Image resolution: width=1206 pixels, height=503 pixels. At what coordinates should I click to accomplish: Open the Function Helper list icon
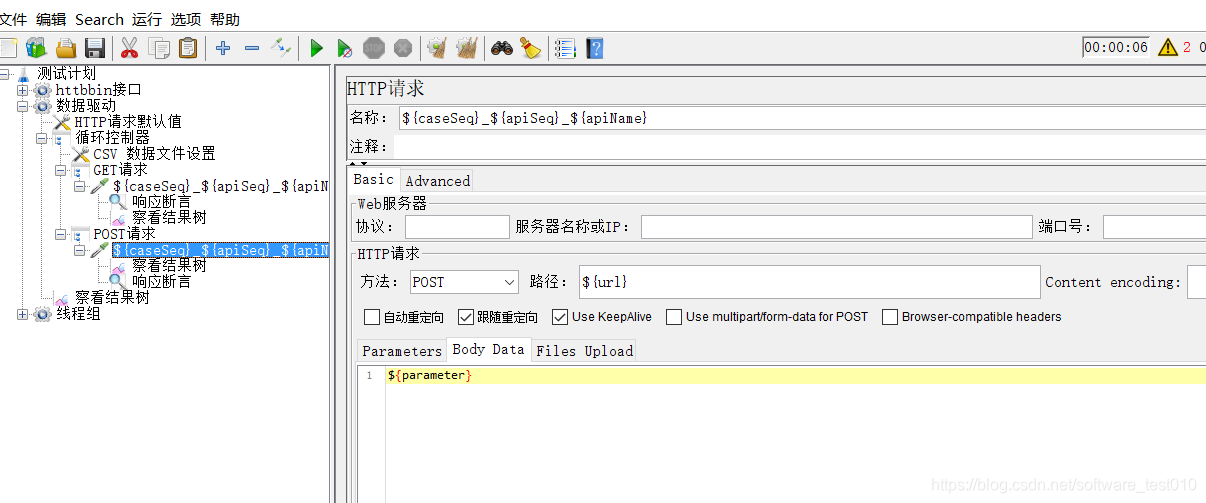565,47
